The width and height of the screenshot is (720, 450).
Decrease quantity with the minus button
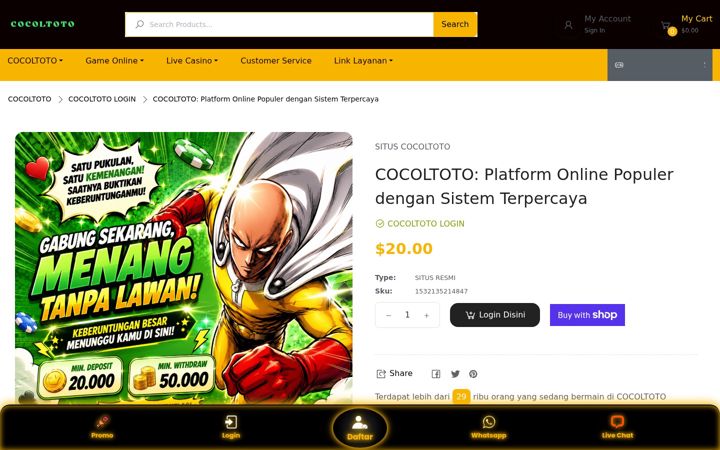click(388, 315)
